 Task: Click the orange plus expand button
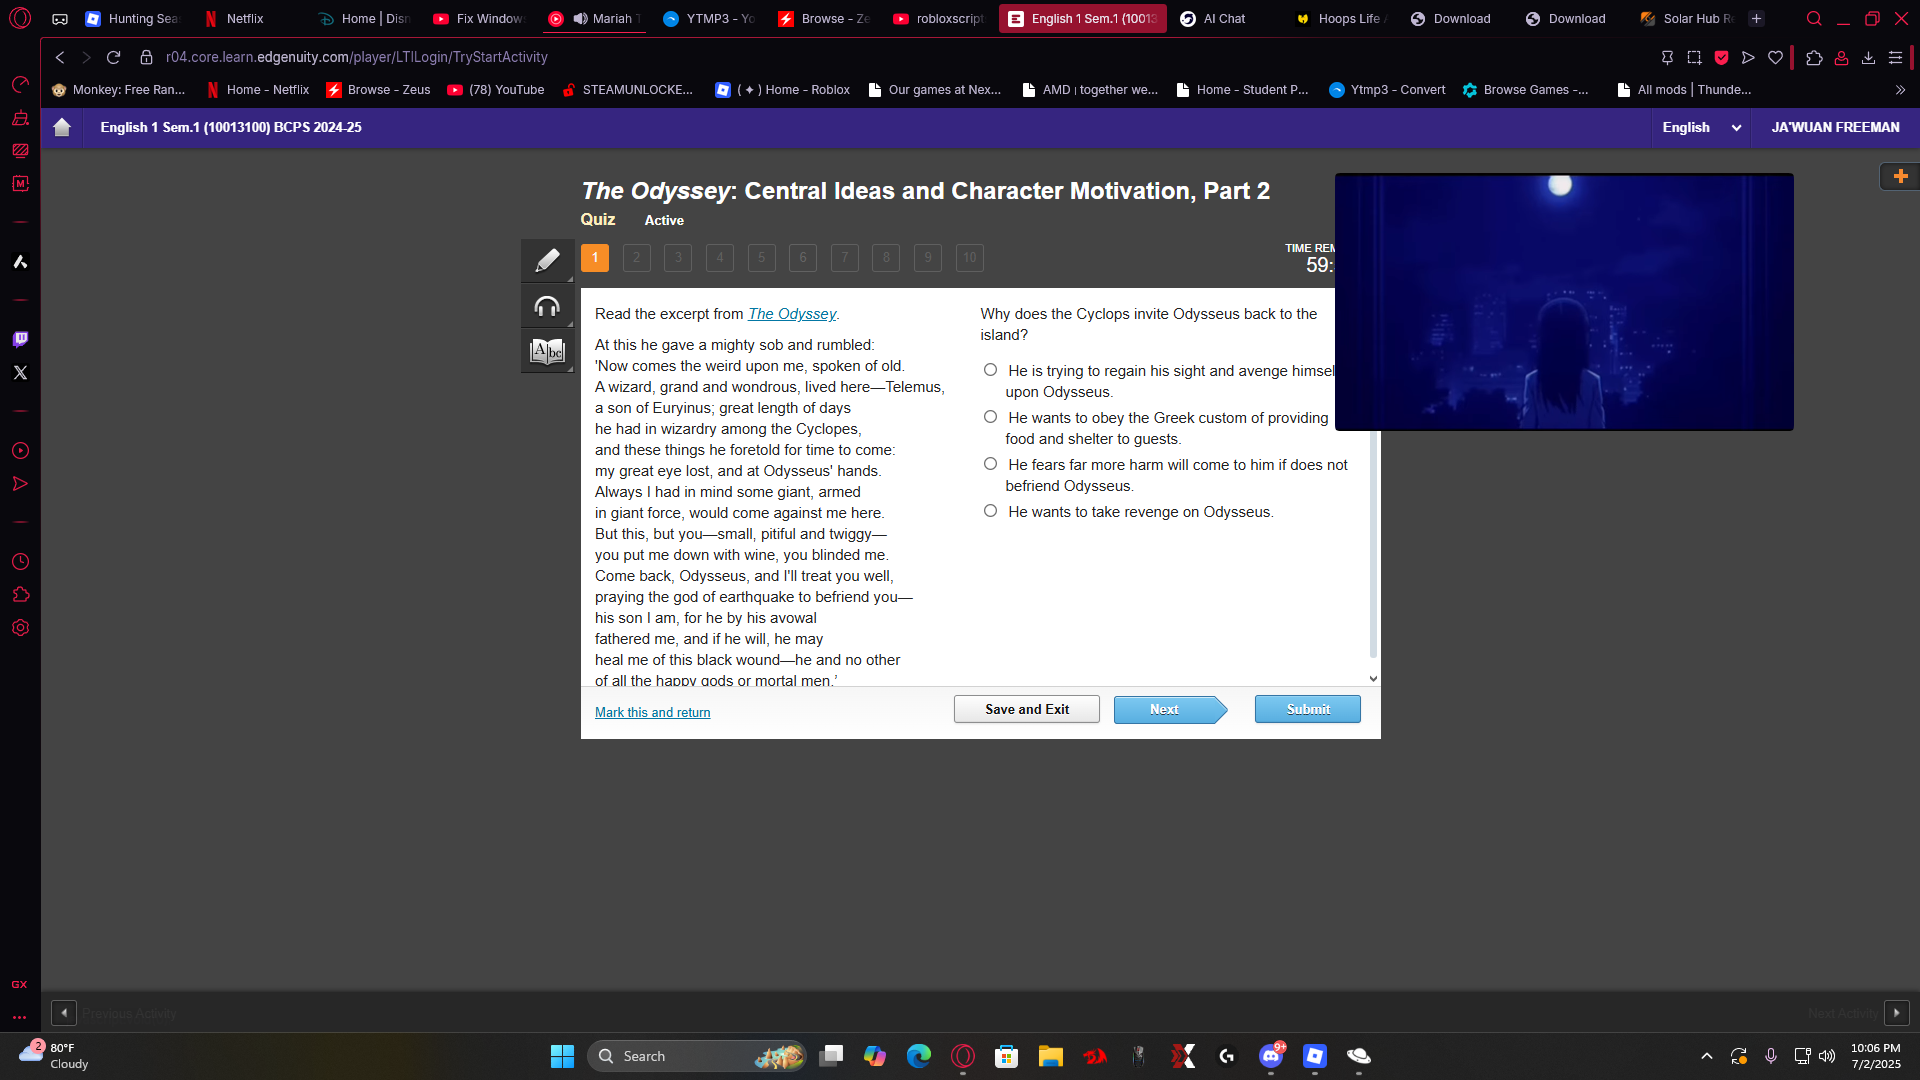1900,176
